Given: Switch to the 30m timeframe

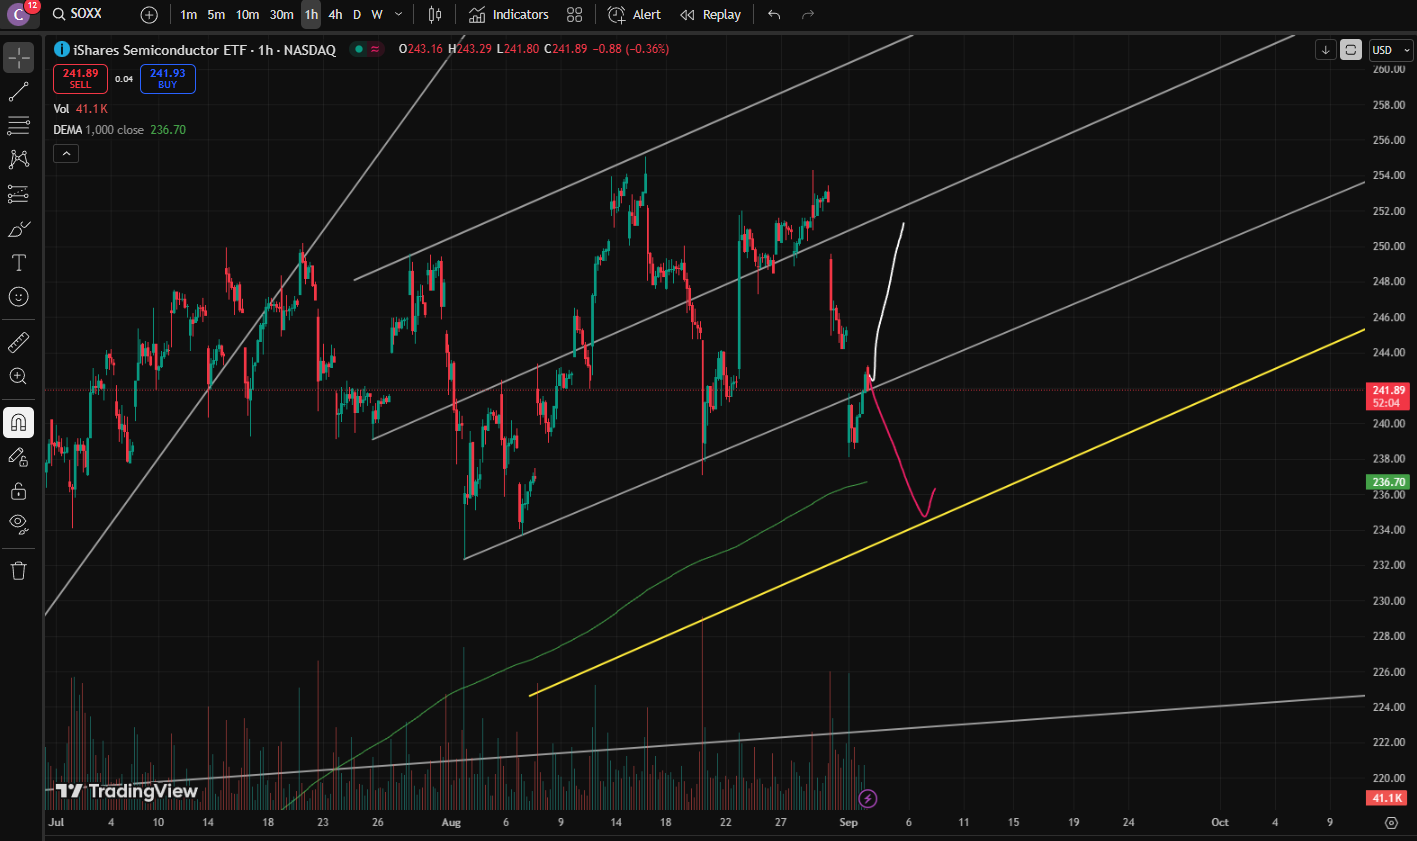Looking at the screenshot, I should point(281,15).
